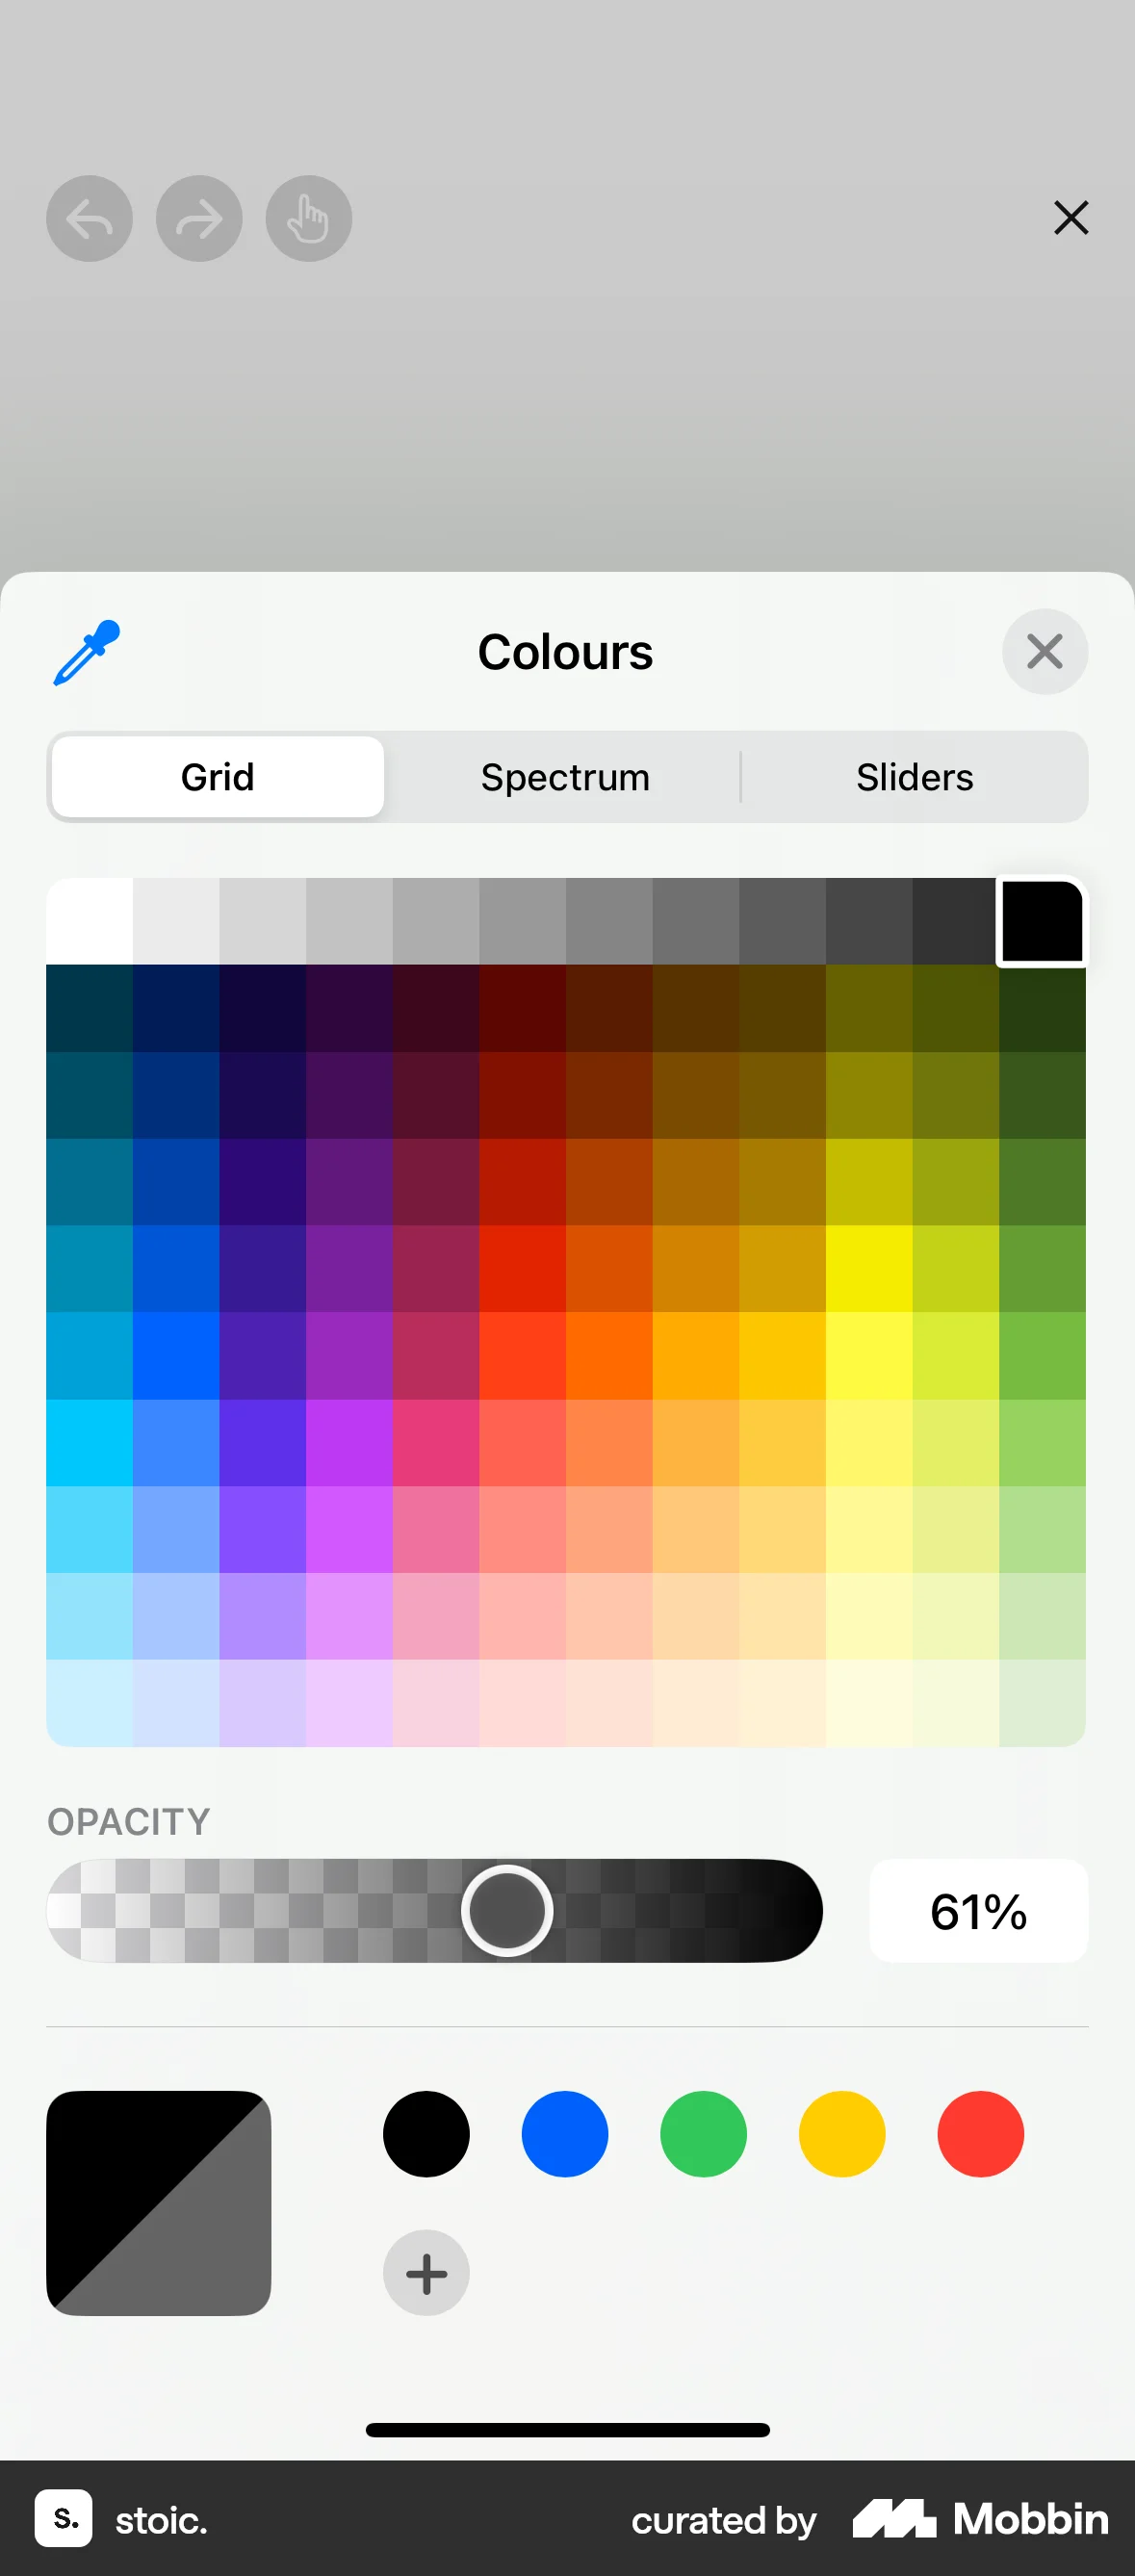This screenshot has height=2576, width=1135.
Task: Click the redo arrow icon
Action: tap(198, 218)
